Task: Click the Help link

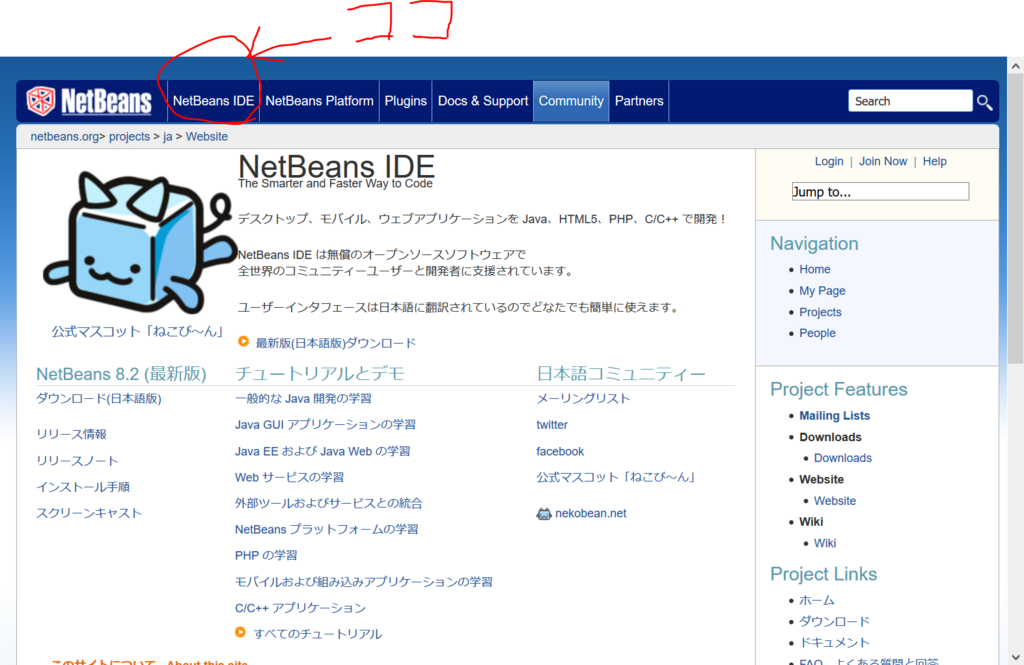Action: tap(935, 161)
